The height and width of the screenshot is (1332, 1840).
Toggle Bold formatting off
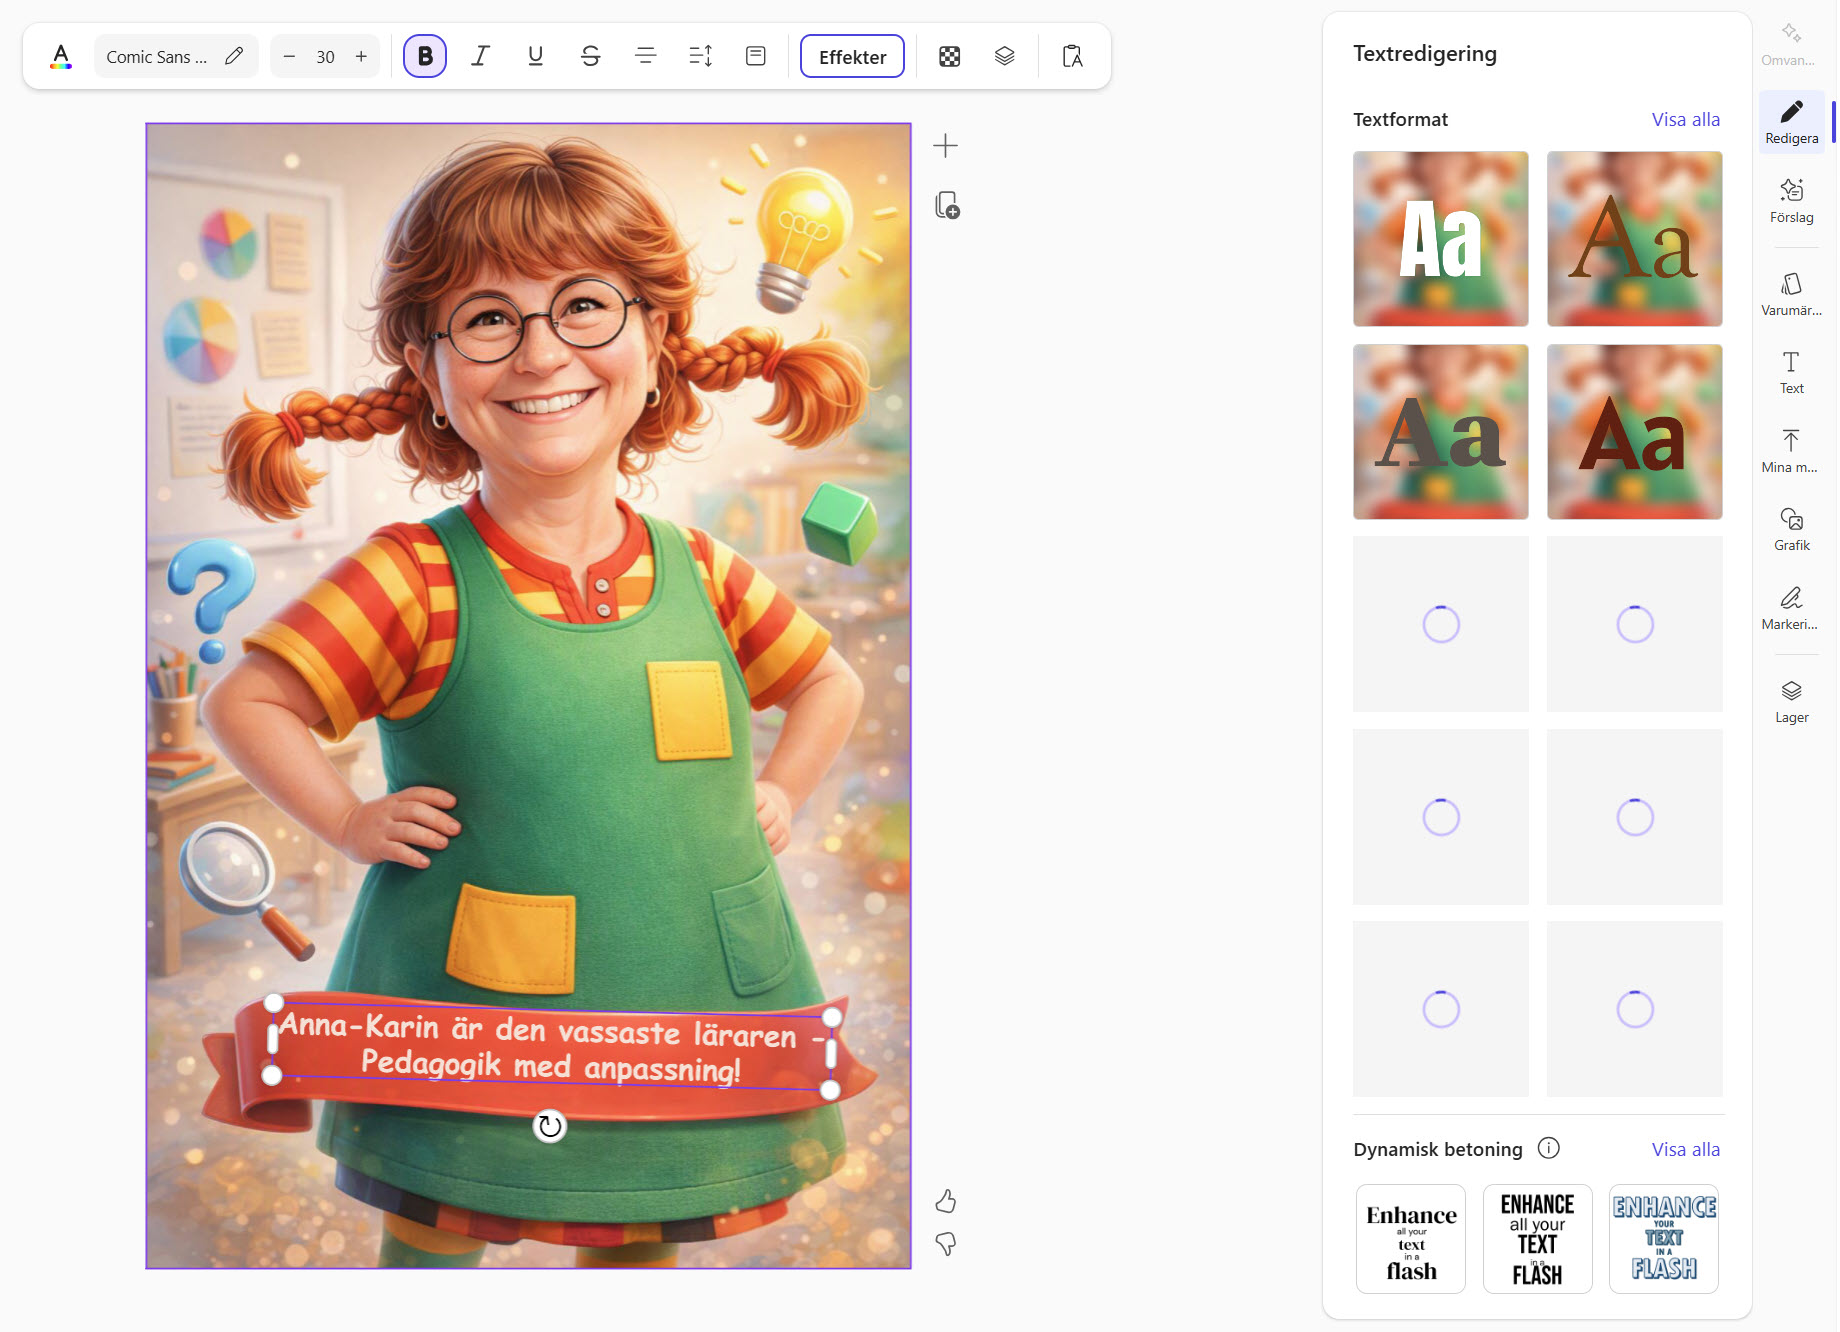click(425, 57)
